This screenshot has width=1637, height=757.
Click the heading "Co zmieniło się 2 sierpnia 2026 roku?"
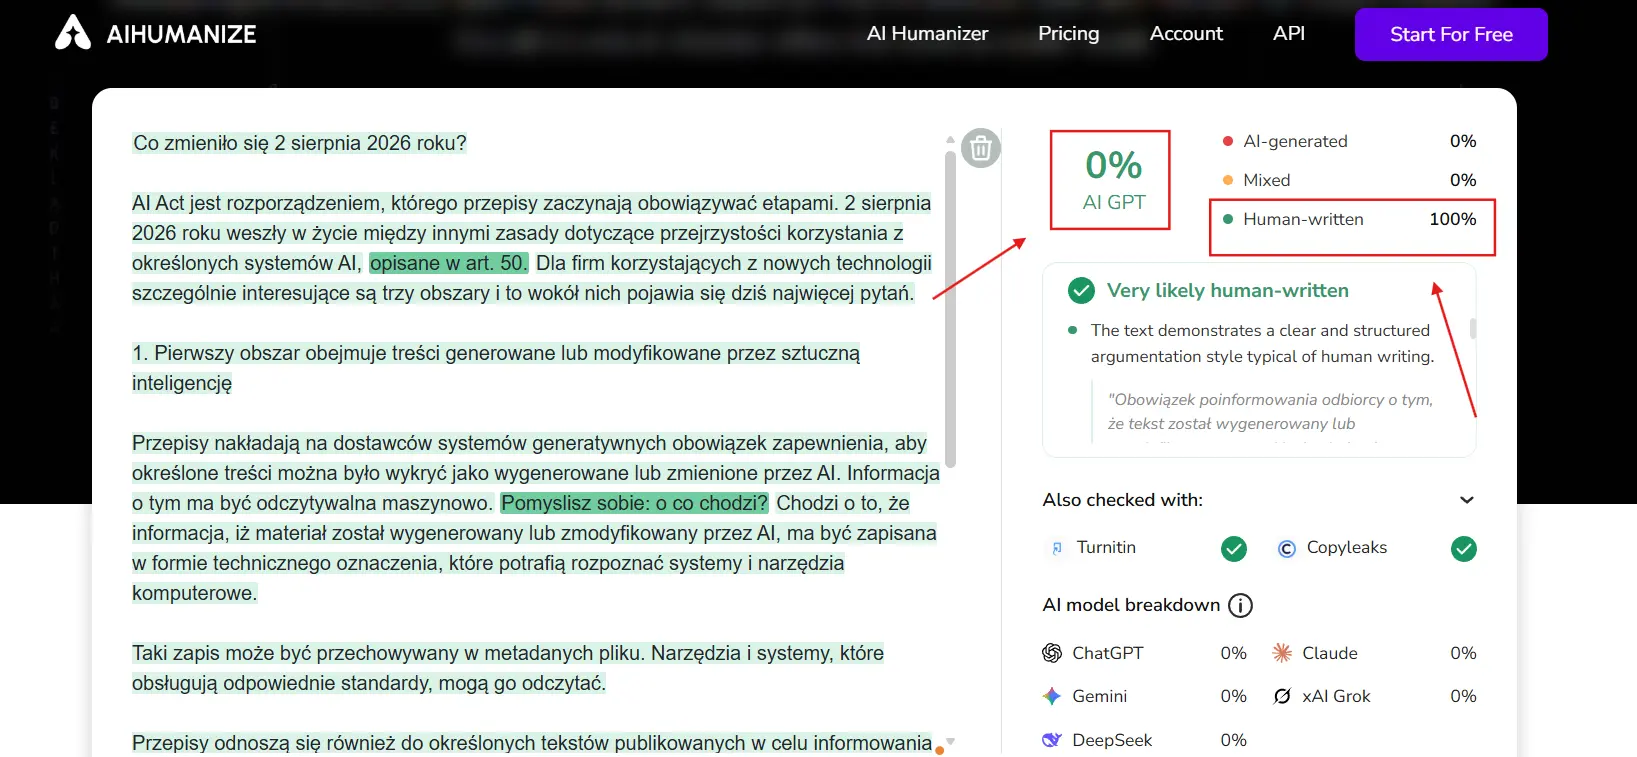[x=300, y=143]
